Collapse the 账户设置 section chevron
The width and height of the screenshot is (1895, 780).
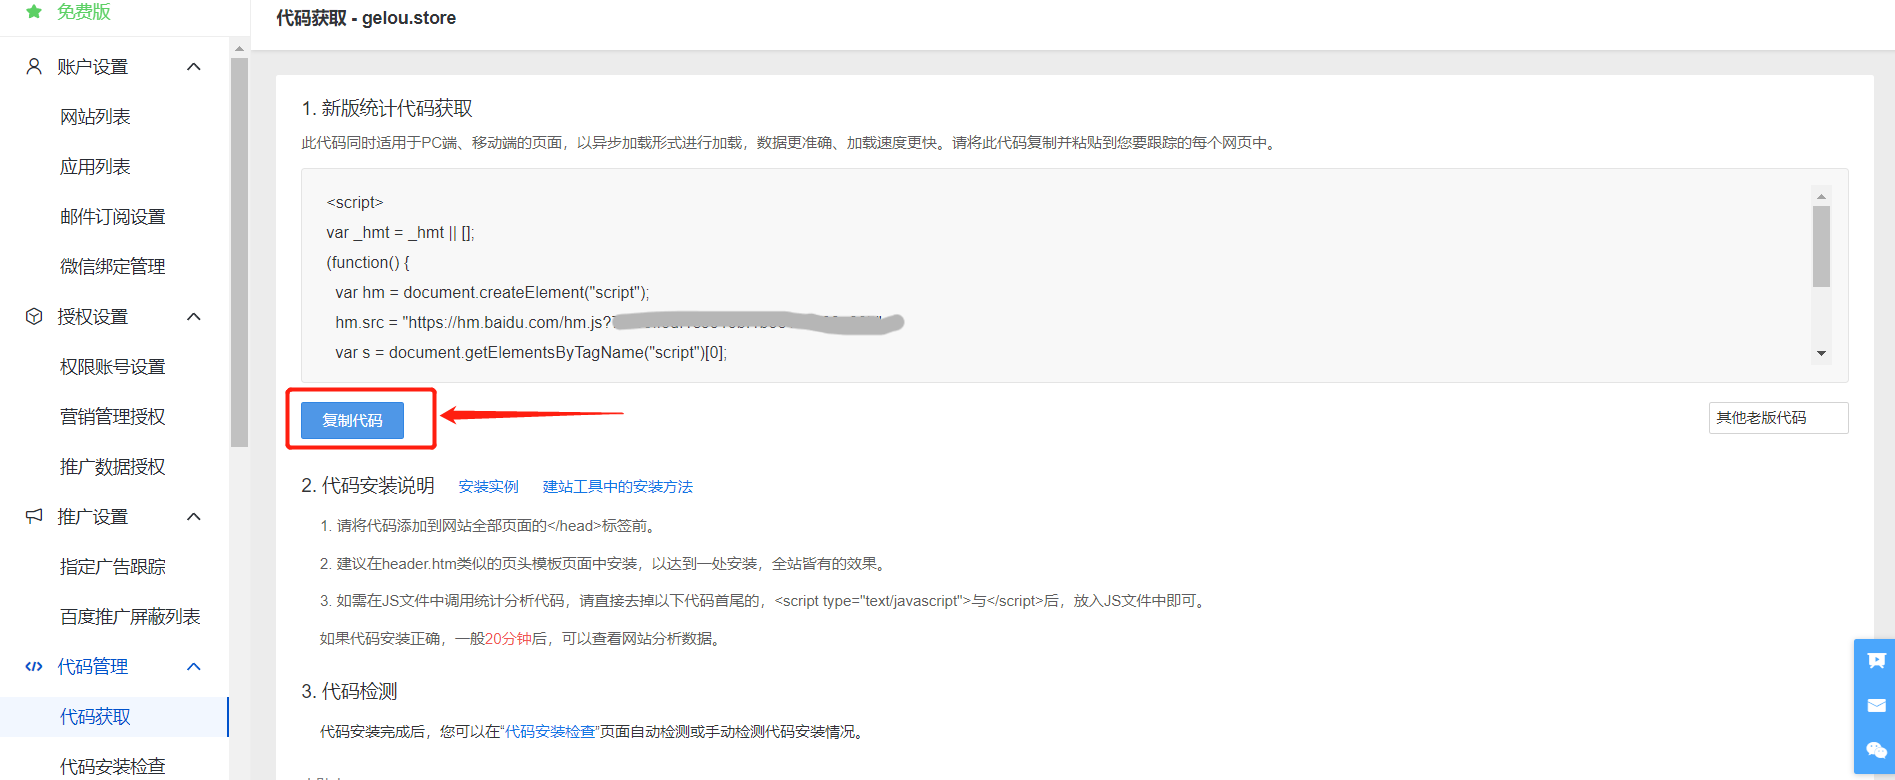click(x=194, y=66)
